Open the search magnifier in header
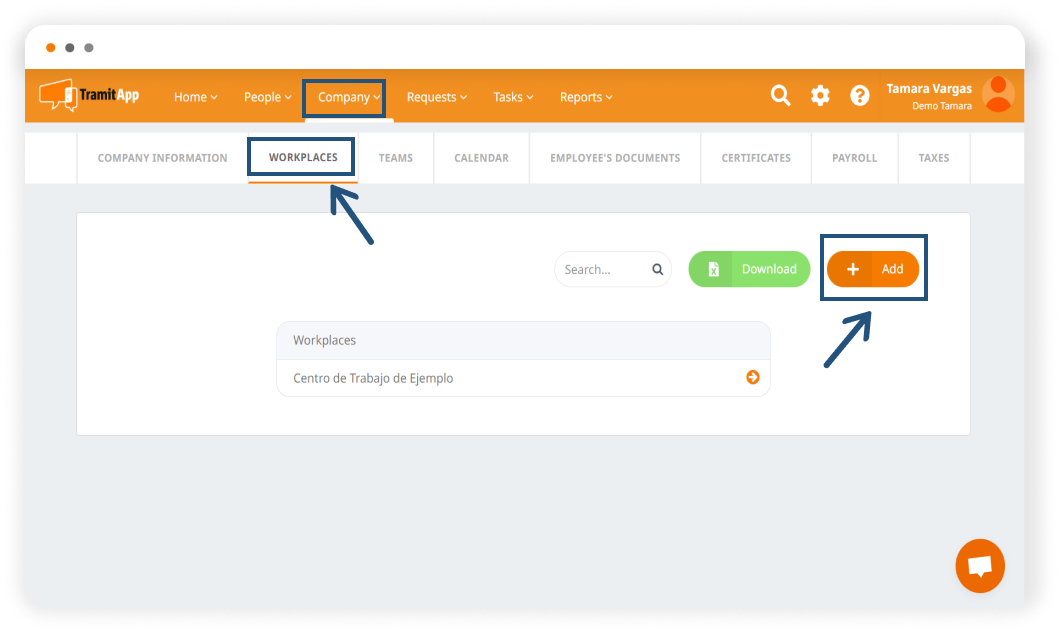The height and width of the screenshot is (633, 1061). point(780,96)
